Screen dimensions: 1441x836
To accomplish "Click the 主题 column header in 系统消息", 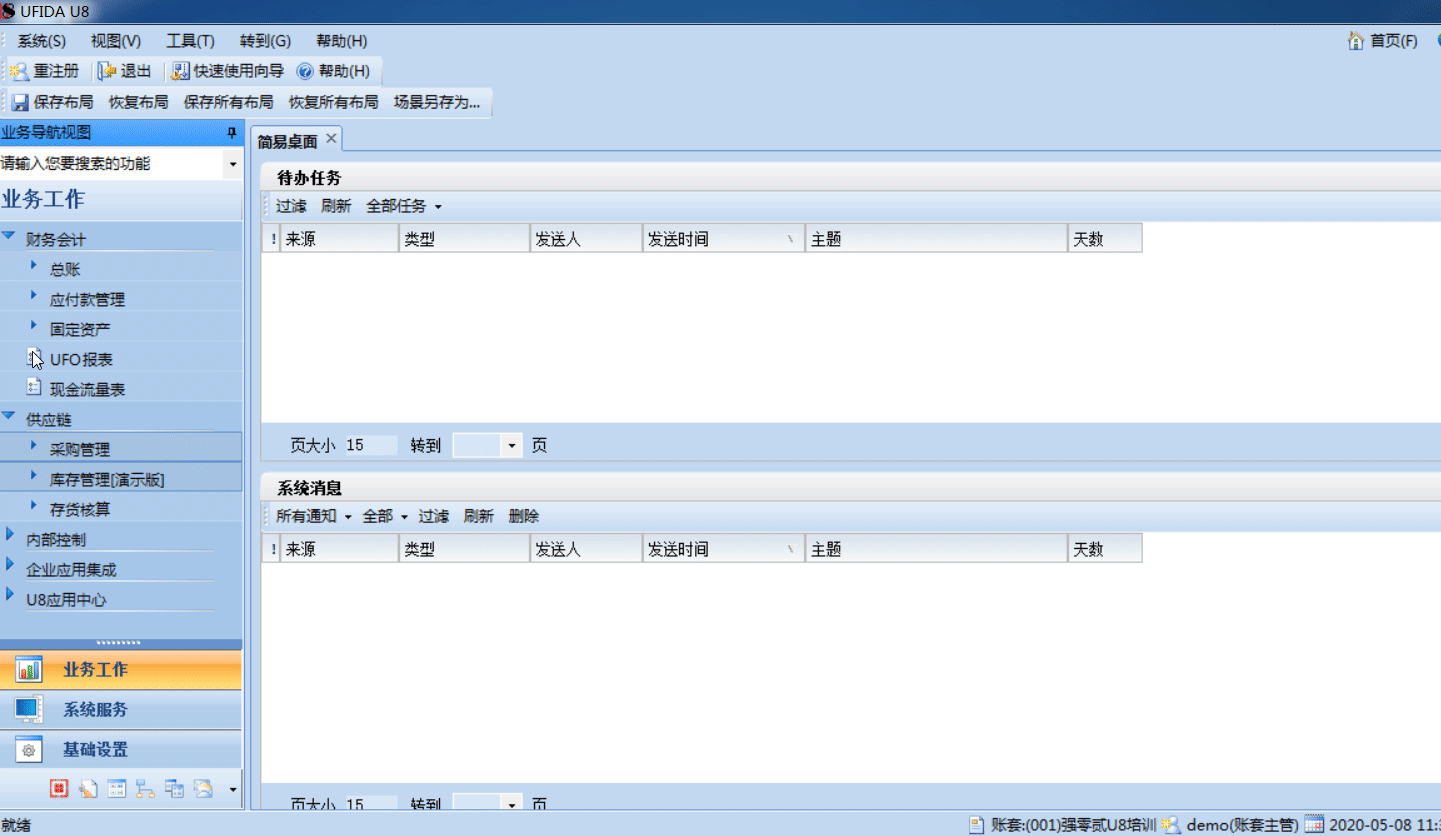I will pyautogui.click(x=936, y=550).
